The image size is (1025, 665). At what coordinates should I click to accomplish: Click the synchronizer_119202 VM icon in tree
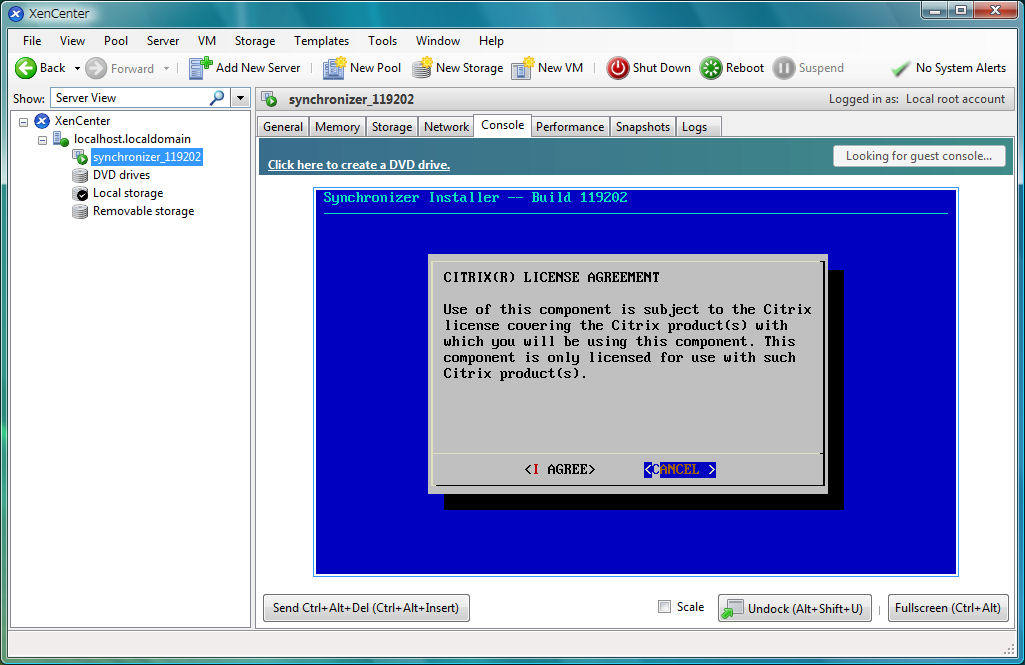[80, 157]
